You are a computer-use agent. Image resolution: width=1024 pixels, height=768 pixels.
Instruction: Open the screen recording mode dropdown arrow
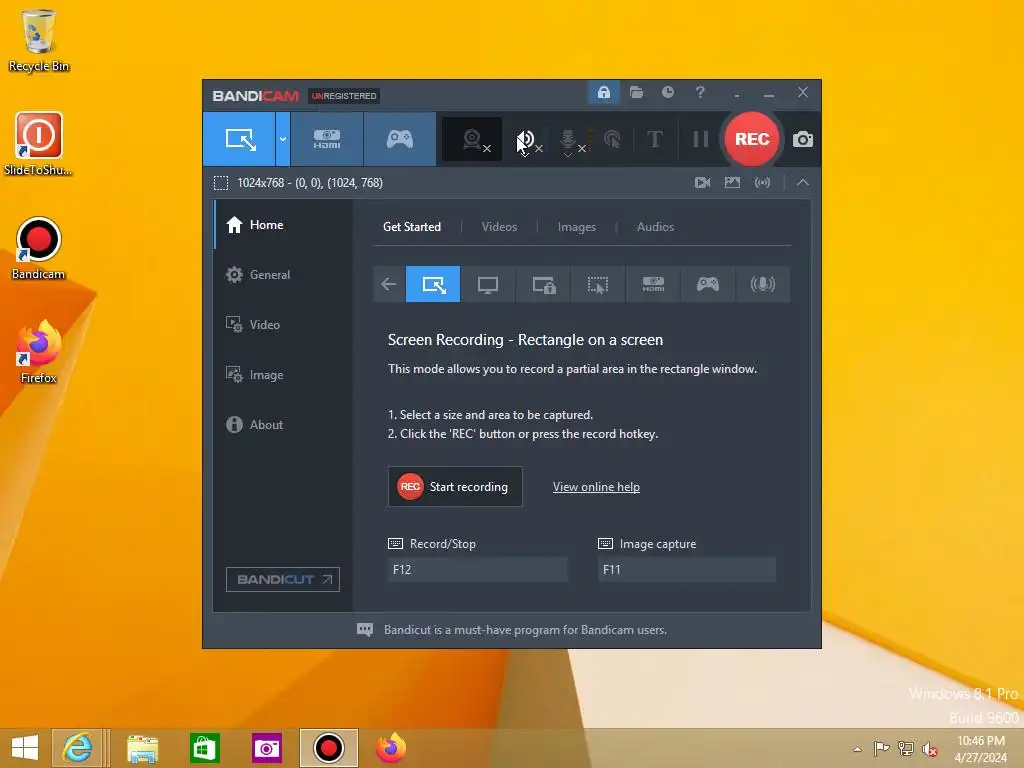283,139
